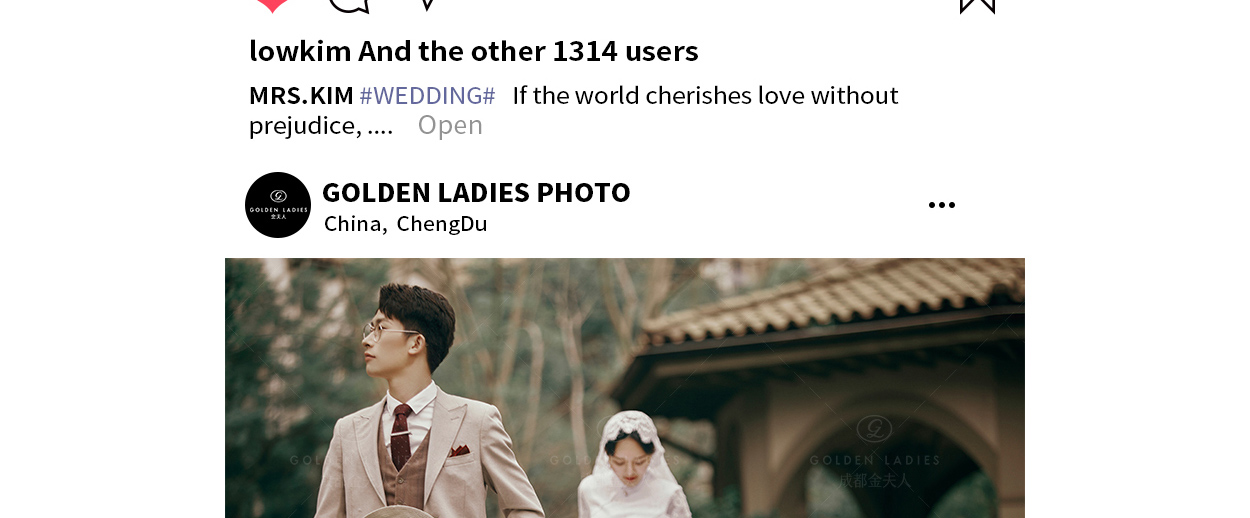Tap the share icon beside comment bubble
The width and height of the screenshot is (1250, 518).
coord(427,4)
